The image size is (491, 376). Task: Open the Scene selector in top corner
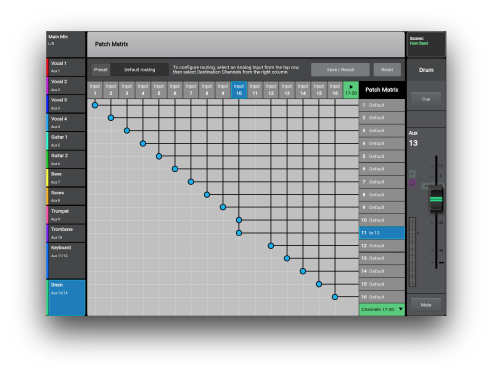(x=426, y=44)
